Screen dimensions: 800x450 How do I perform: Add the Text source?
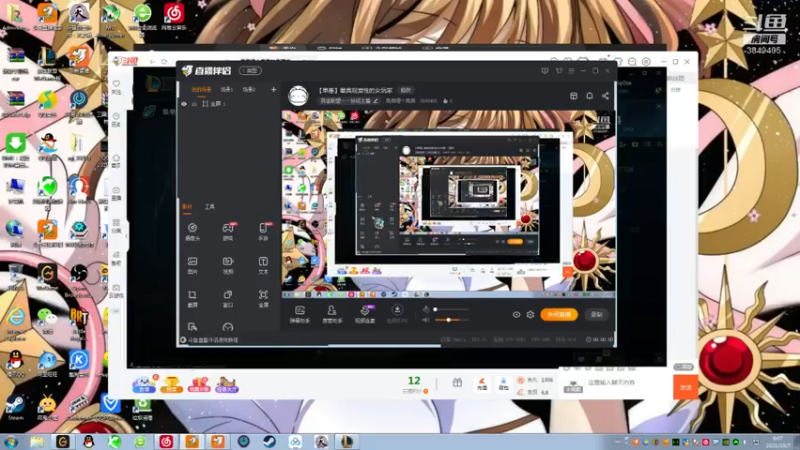pos(263,265)
